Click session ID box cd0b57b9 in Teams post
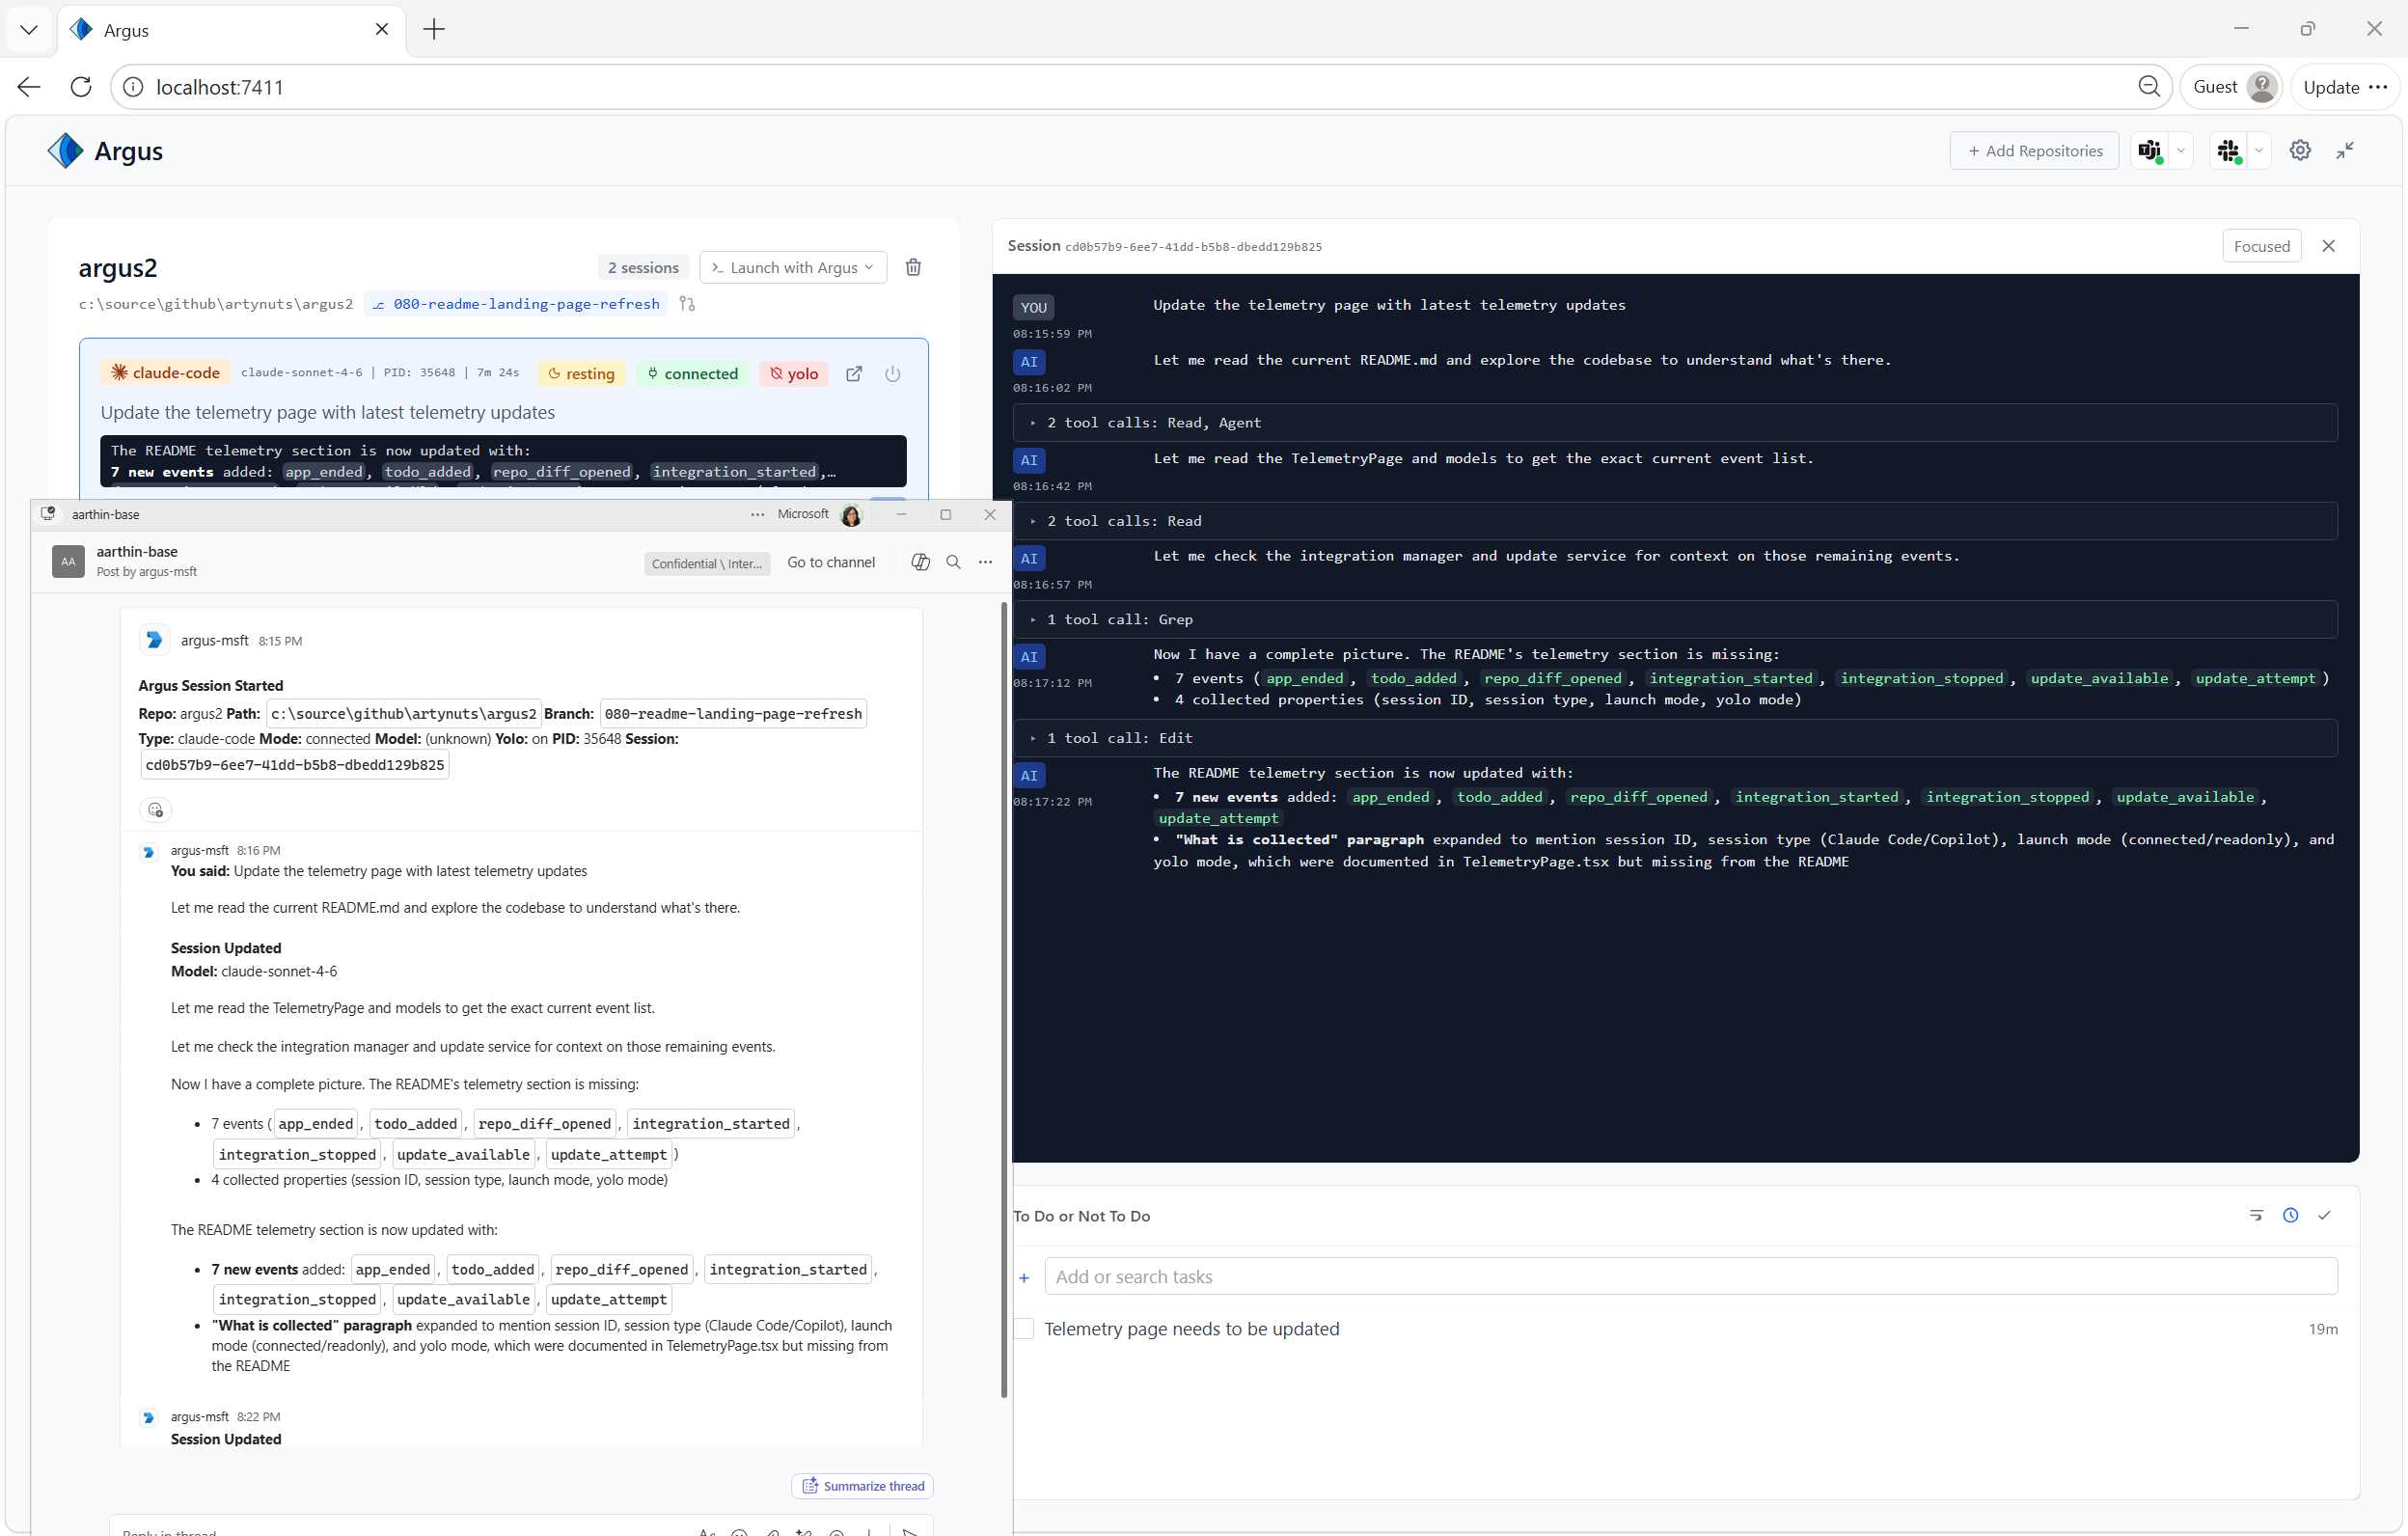The image size is (2408, 1536). (x=295, y=765)
